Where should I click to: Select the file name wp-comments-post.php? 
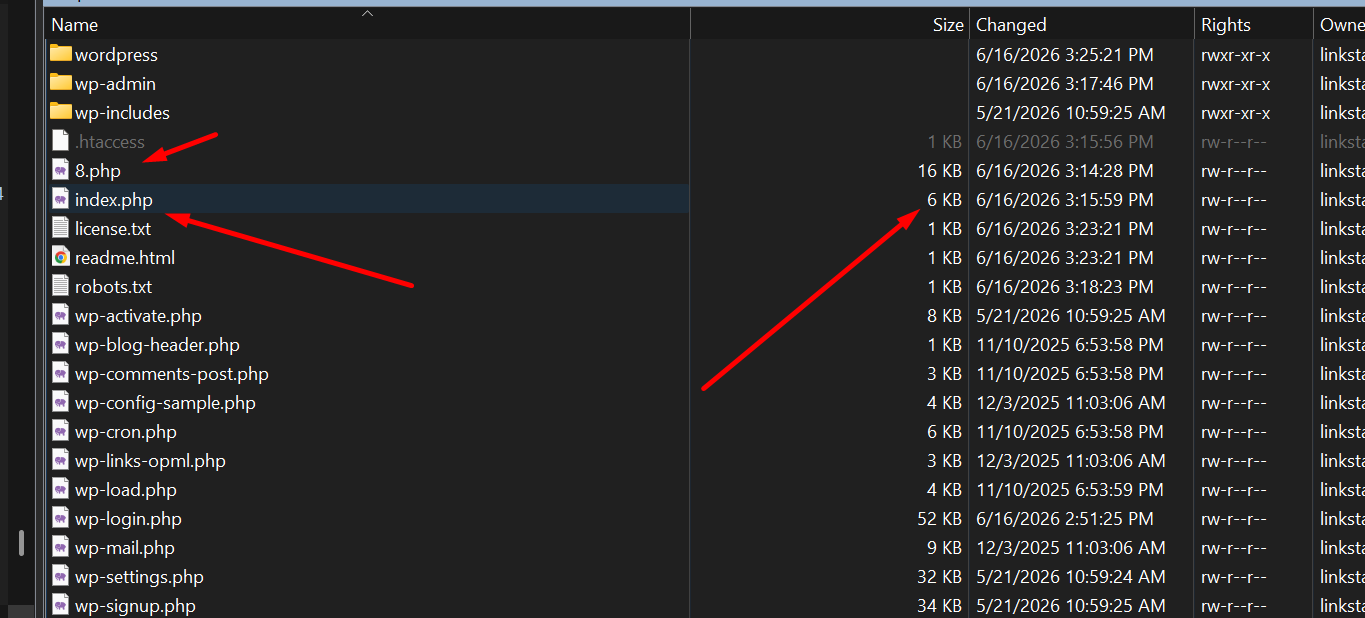172,374
